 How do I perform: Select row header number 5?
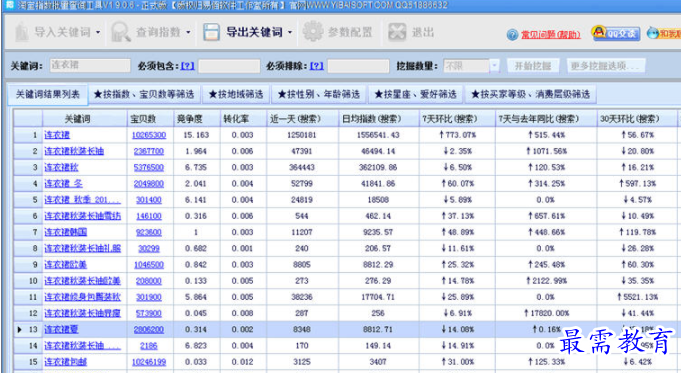pos(28,200)
